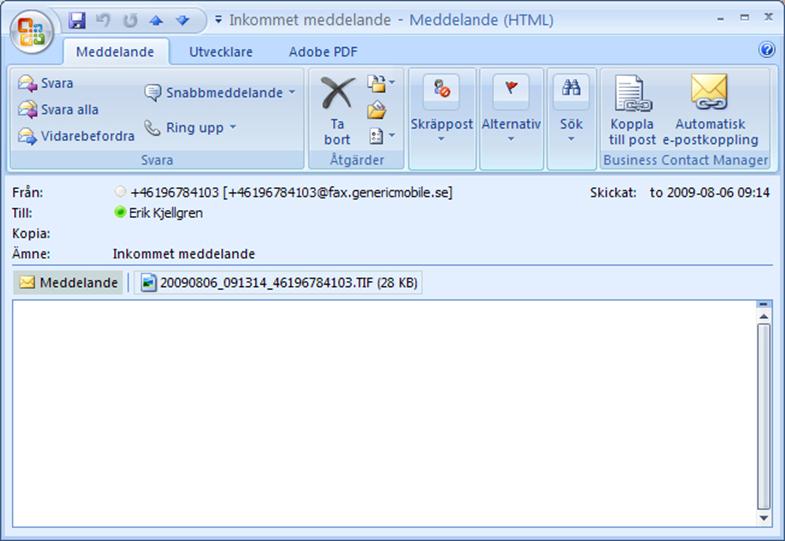
Task: Reply to all with Svara alla
Action: coord(58,109)
